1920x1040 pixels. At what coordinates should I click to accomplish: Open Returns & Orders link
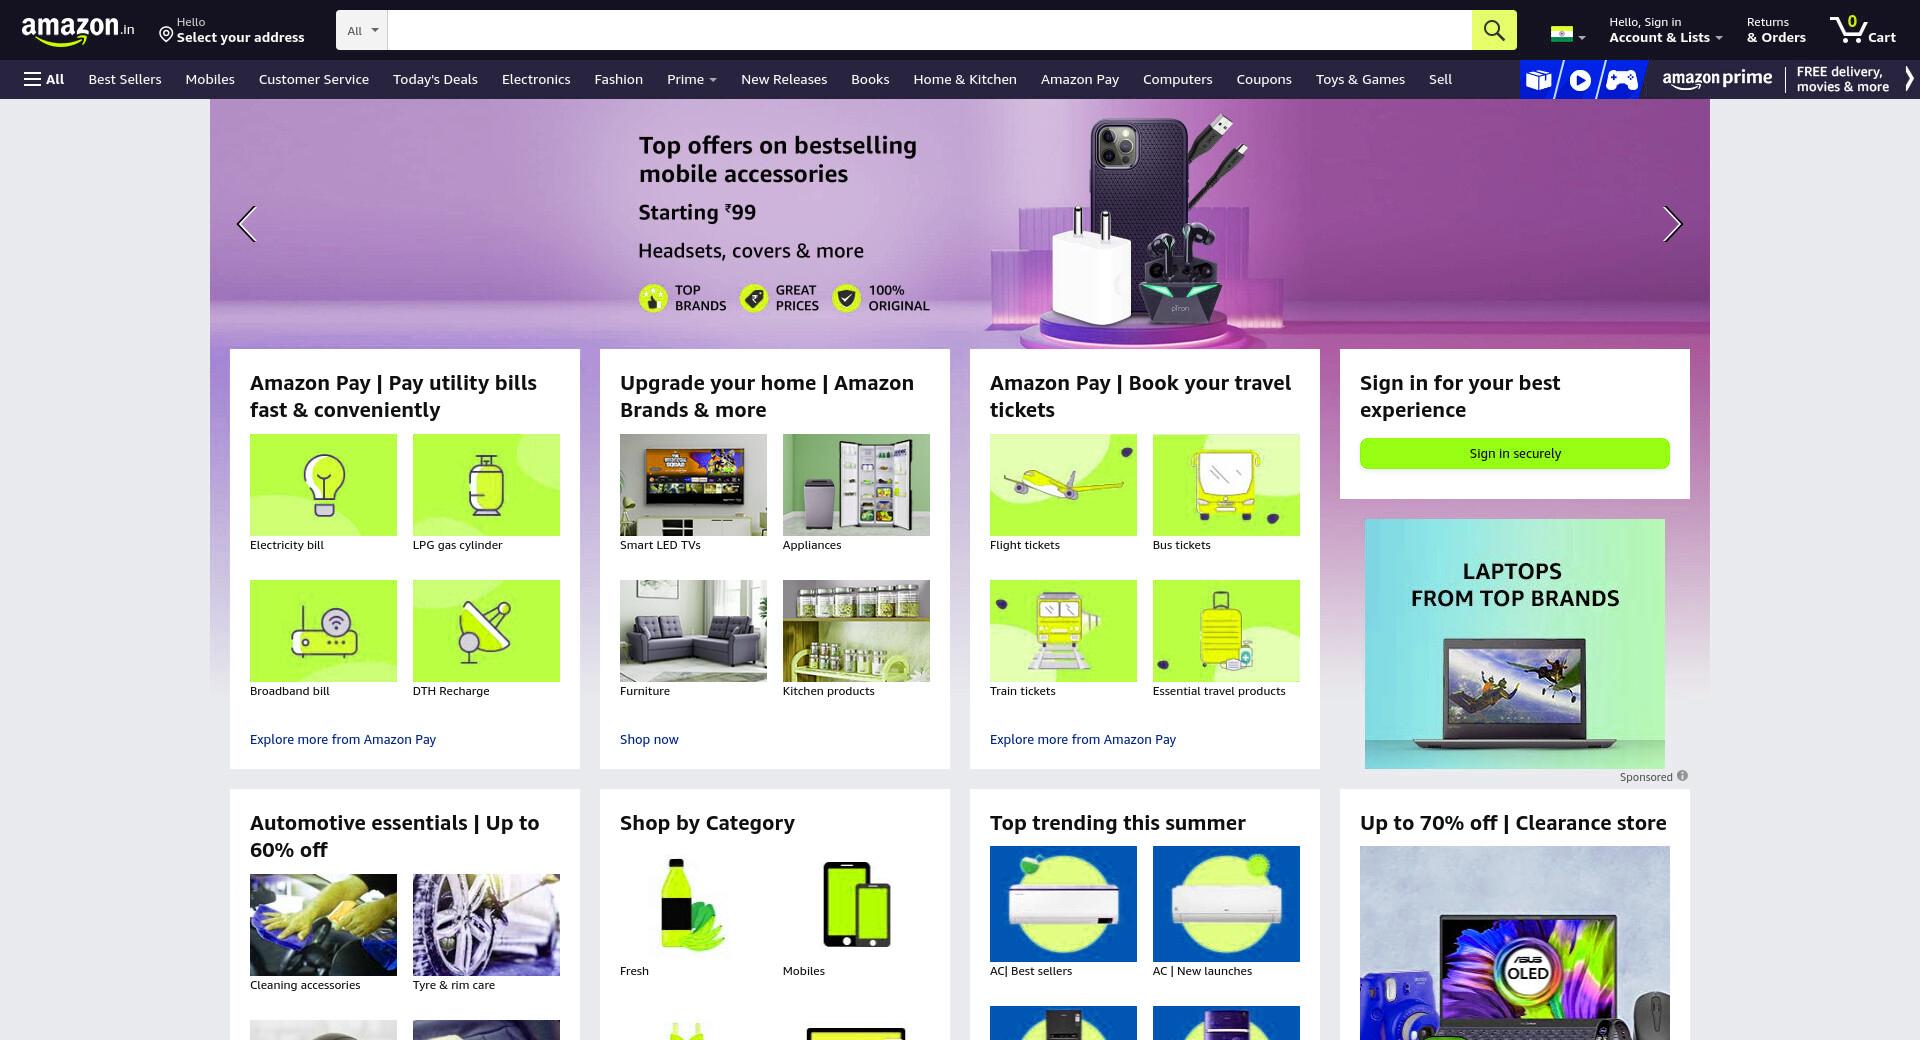pos(1776,30)
